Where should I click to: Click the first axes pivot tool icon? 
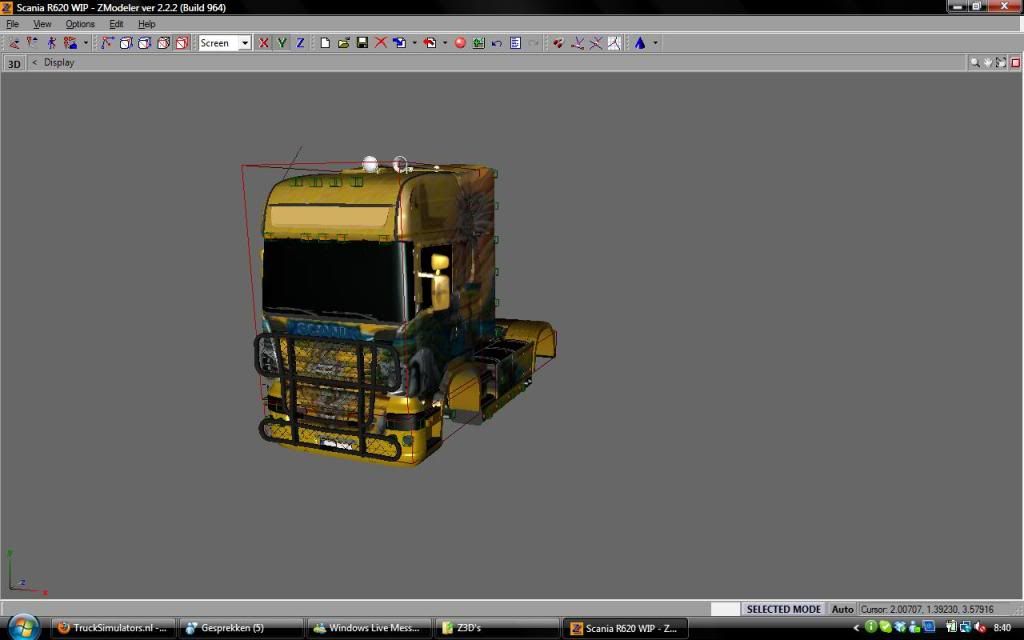pyautogui.click(x=577, y=43)
